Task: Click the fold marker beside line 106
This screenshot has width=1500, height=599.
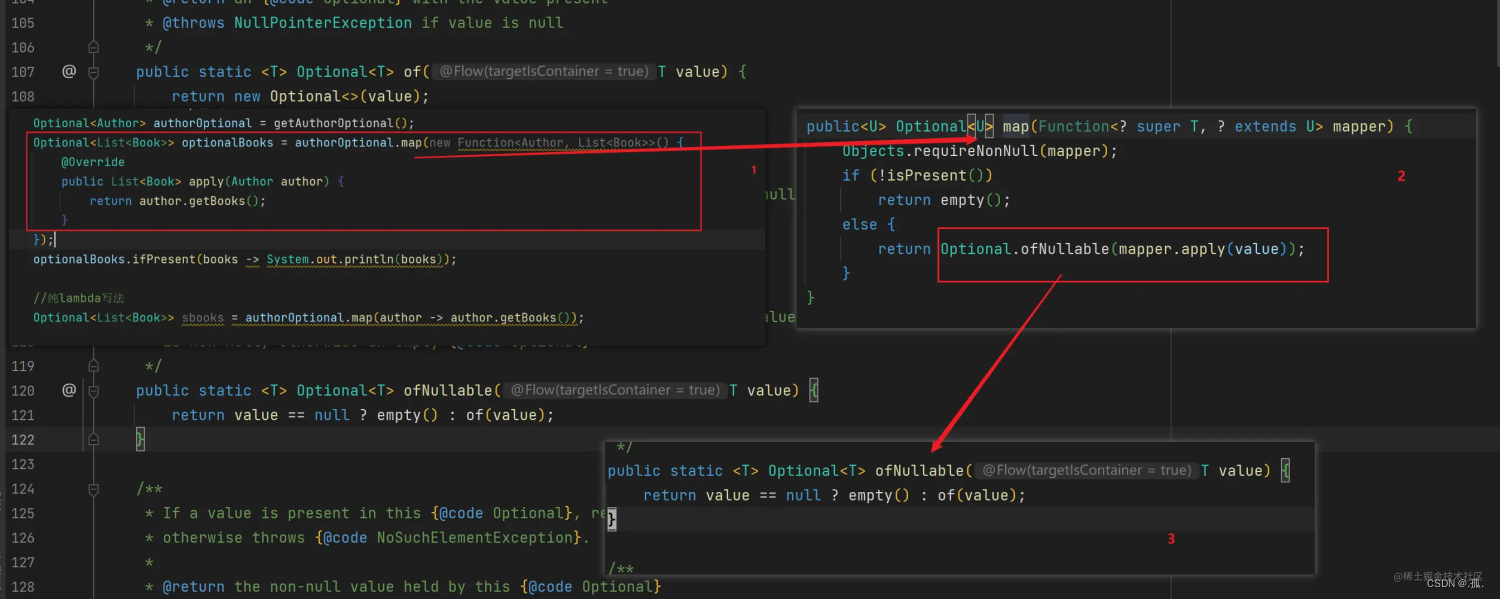Action: (94, 47)
